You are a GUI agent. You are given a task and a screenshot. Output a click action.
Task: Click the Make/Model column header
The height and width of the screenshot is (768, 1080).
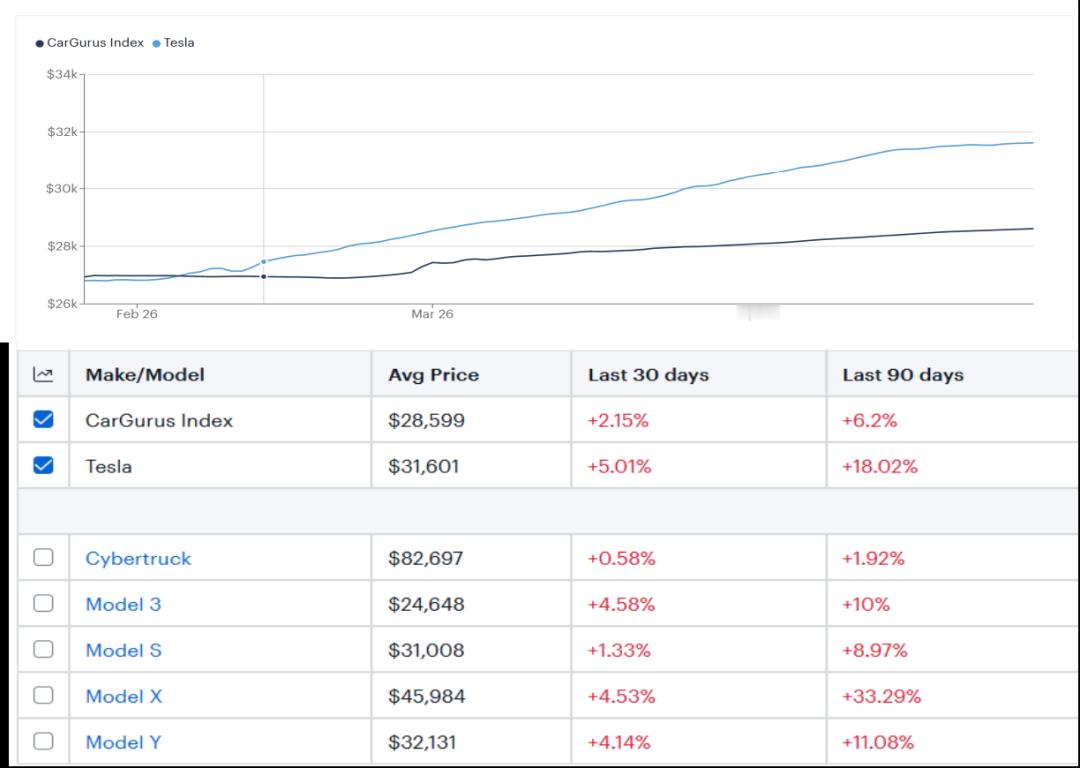coord(145,375)
